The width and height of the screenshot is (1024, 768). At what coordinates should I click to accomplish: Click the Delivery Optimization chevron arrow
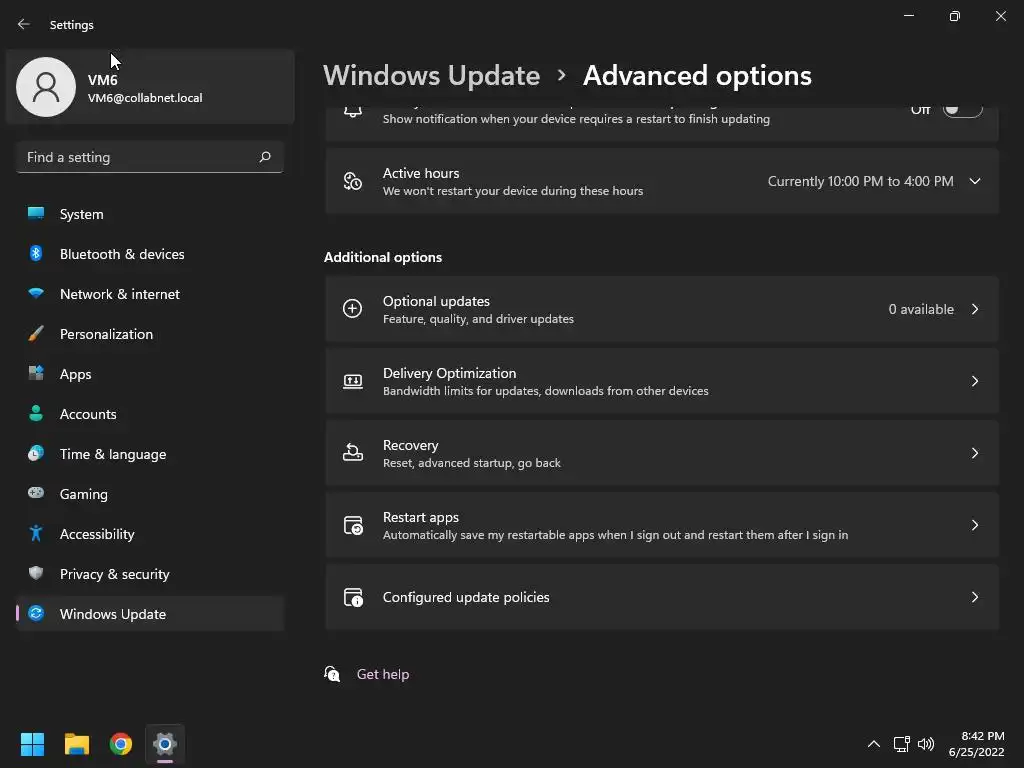coord(975,381)
